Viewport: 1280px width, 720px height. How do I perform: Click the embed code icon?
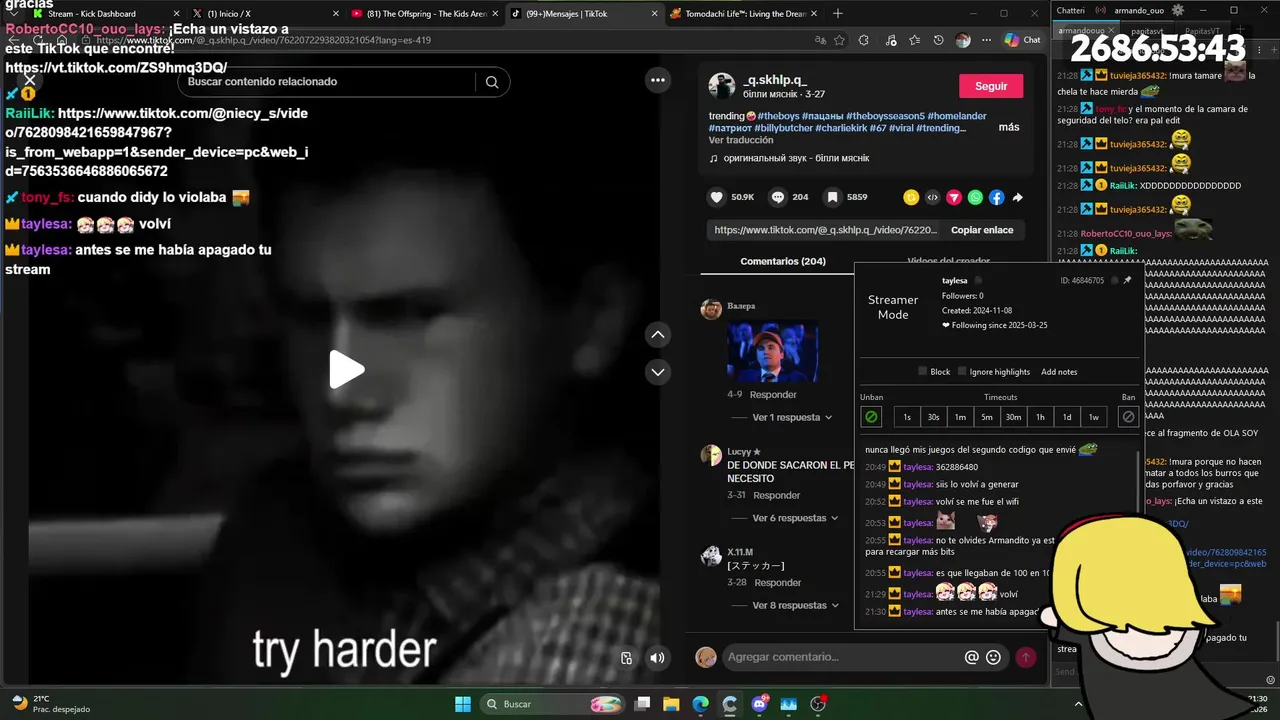933,197
